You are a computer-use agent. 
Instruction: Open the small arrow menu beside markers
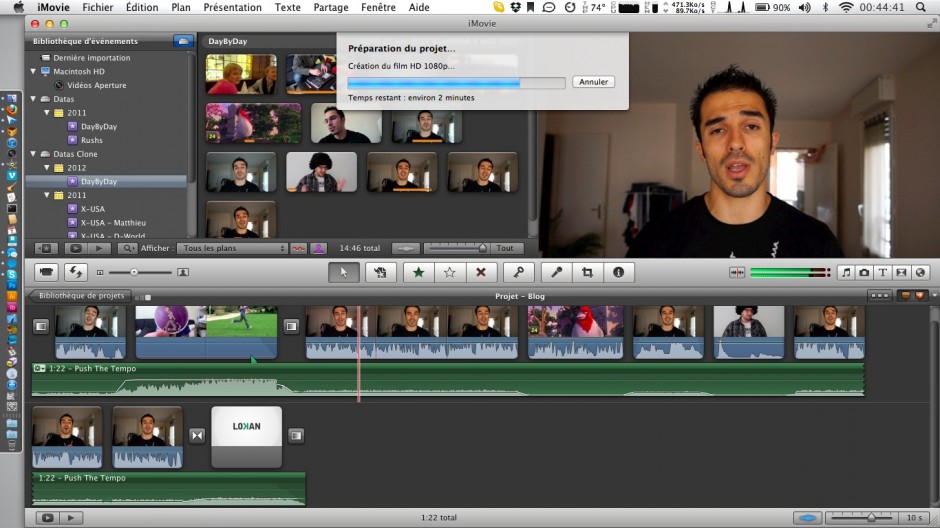click(x=934, y=295)
